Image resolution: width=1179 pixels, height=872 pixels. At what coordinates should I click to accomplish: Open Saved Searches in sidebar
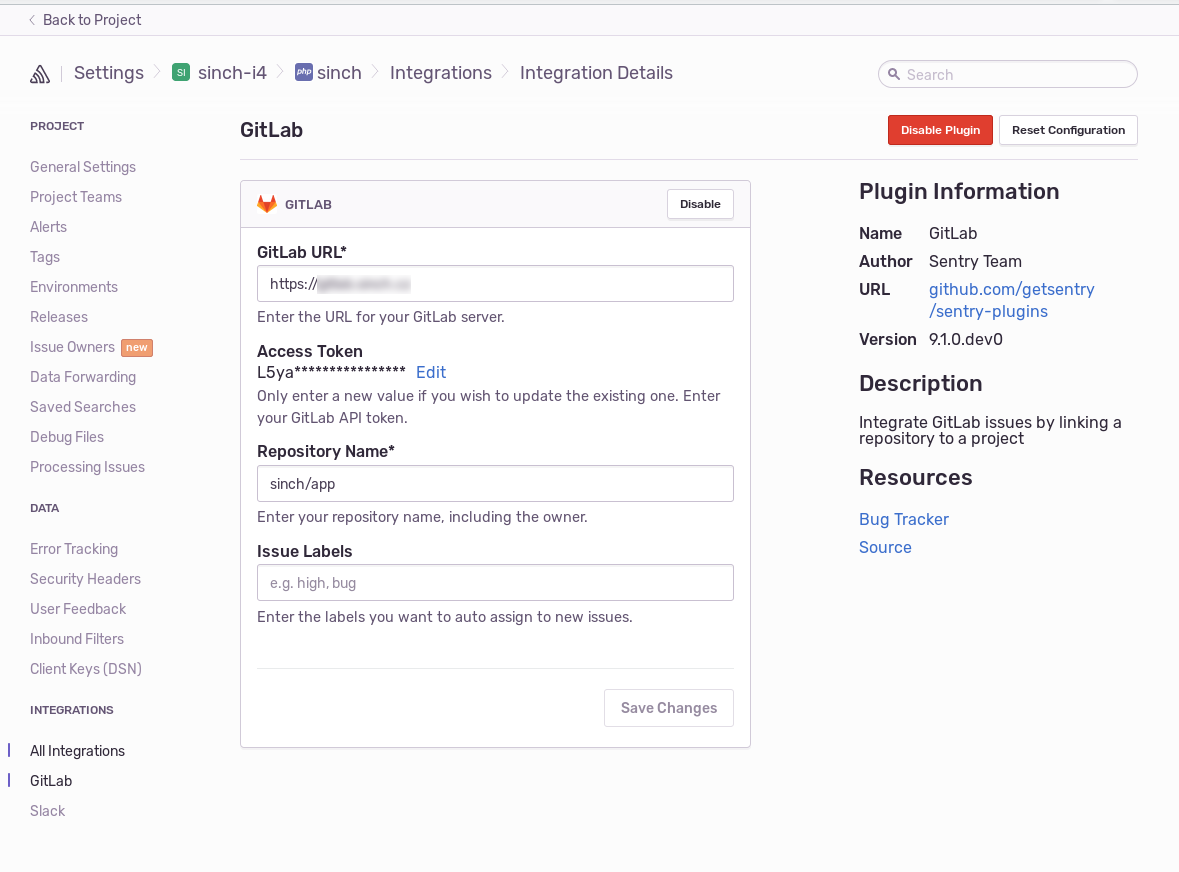[83, 407]
